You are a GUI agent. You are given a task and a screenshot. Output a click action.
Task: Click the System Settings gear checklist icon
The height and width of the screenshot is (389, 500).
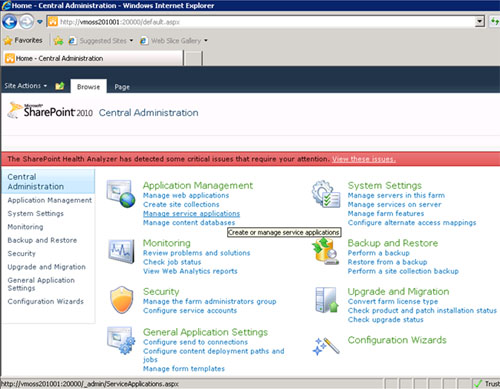coord(326,194)
